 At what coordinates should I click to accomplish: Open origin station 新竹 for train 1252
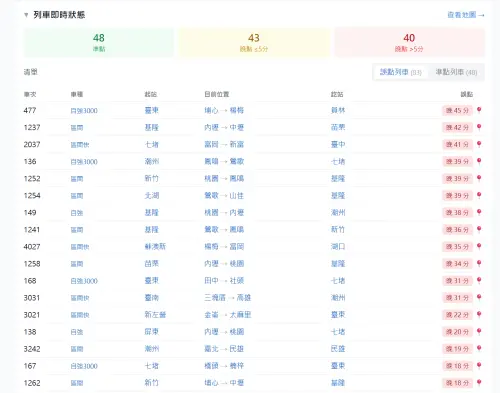tap(152, 178)
